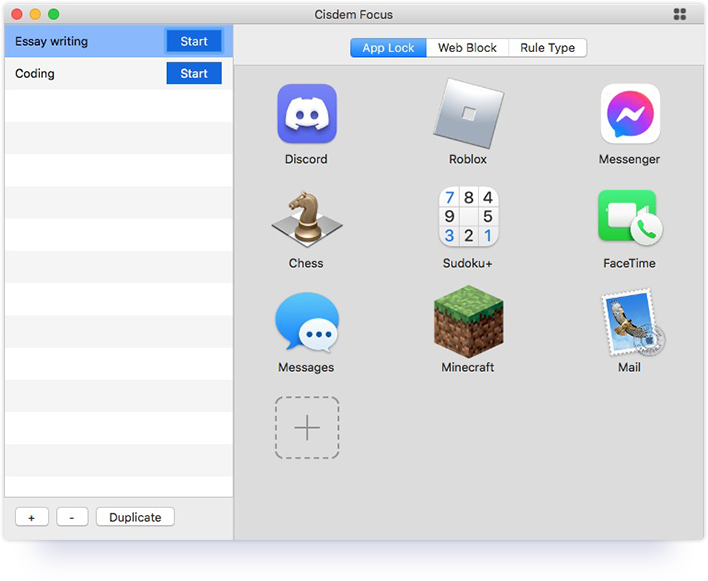Start the Coding session
This screenshot has height=581, width=708.
194,73
